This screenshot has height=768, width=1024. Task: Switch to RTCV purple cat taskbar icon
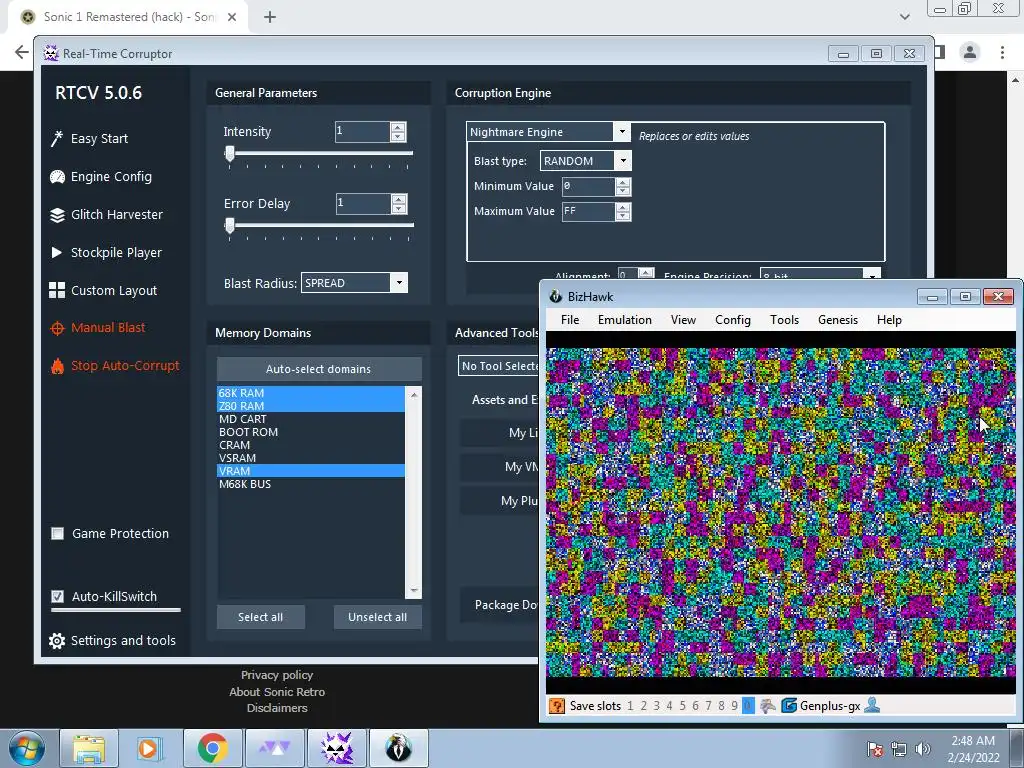click(x=337, y=748)
